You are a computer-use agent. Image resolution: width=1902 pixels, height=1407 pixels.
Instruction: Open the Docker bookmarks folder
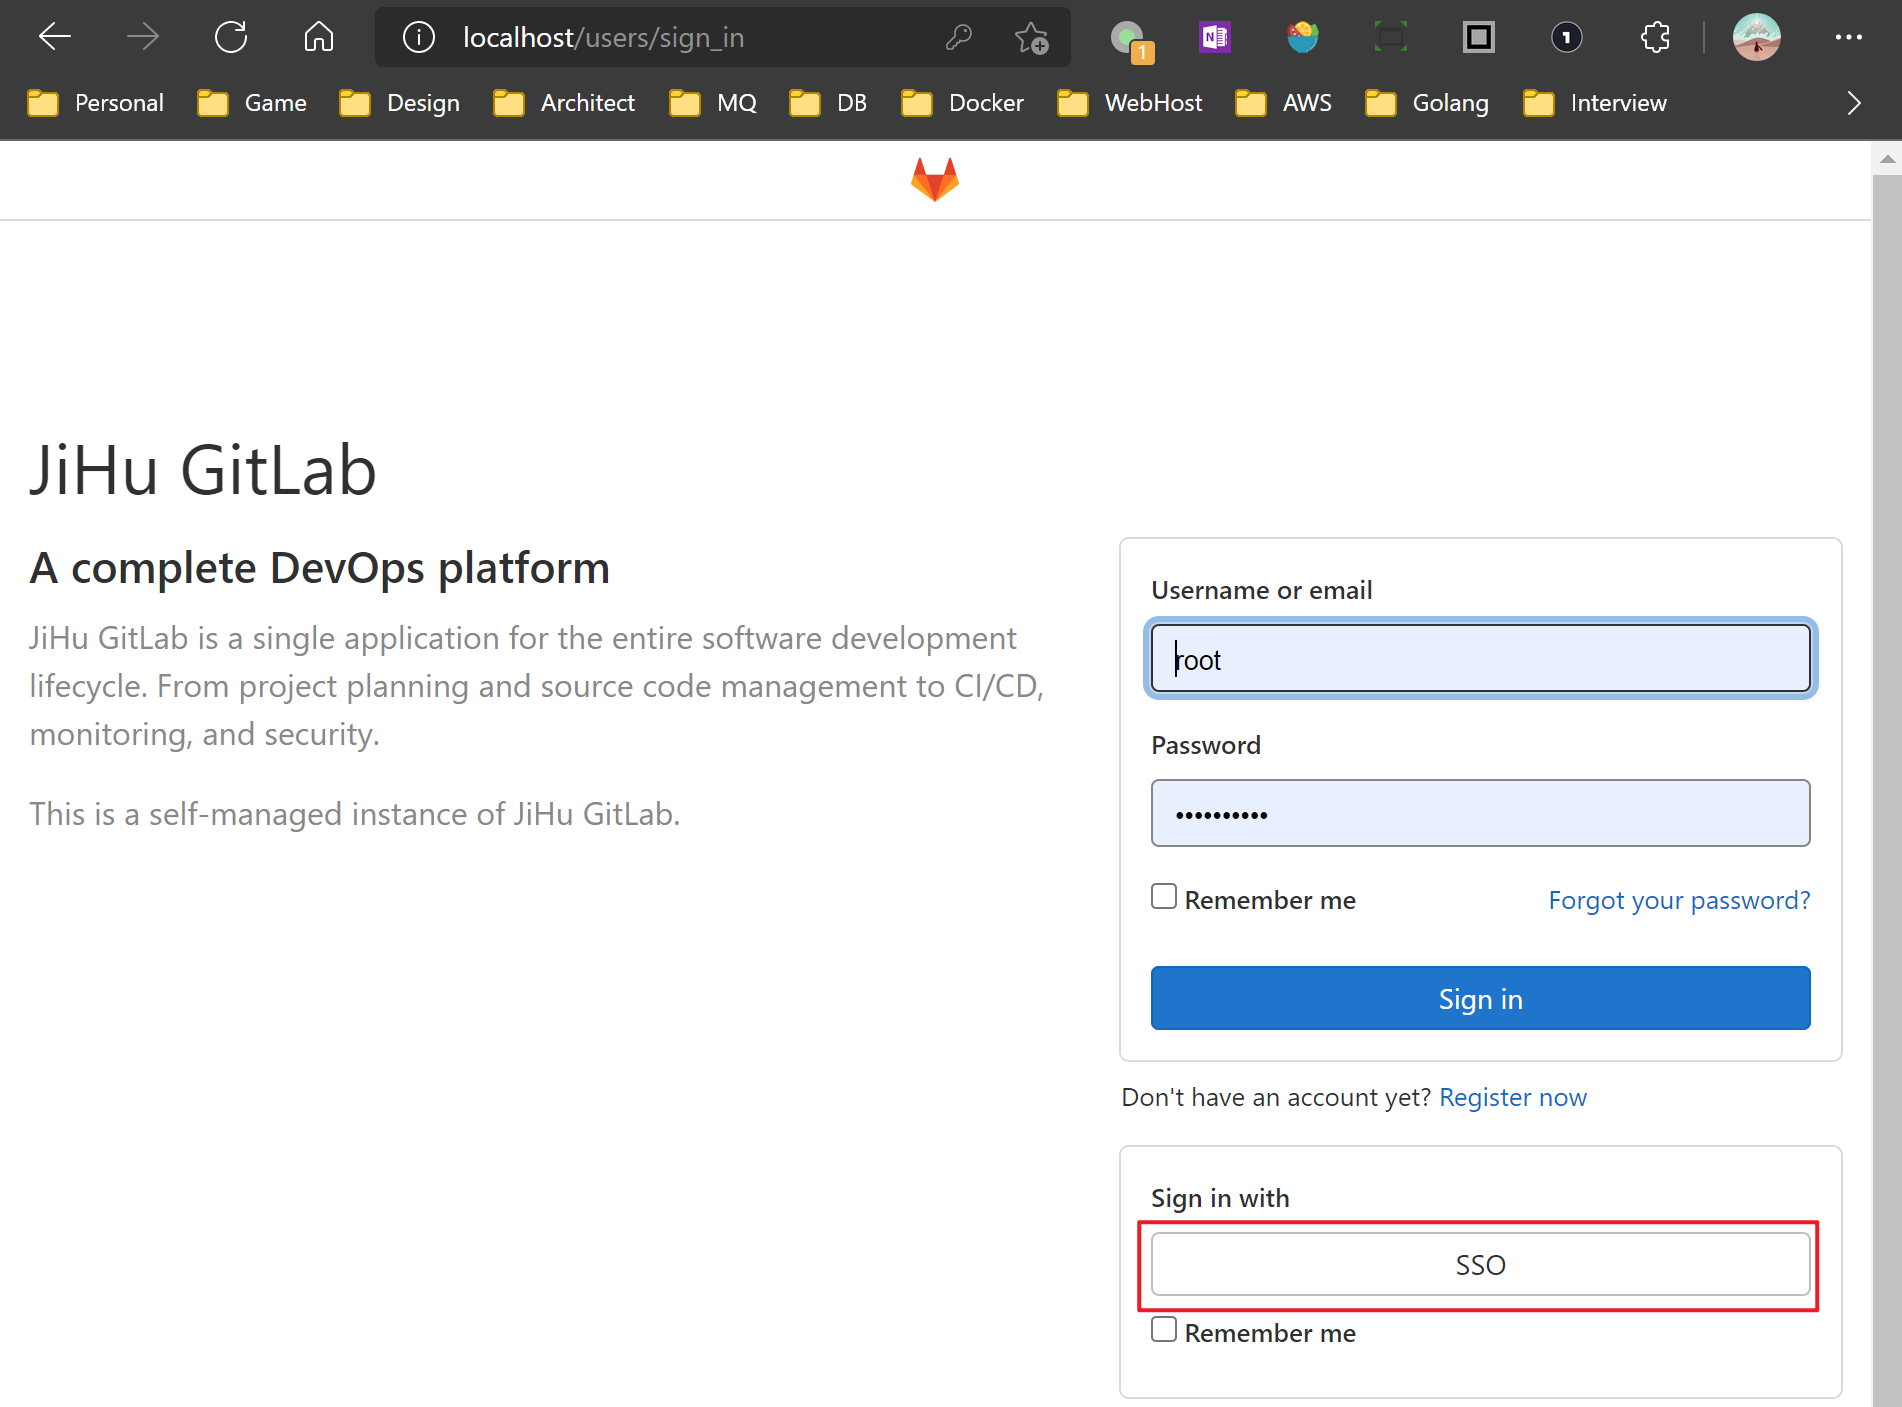tap(963, 103)
